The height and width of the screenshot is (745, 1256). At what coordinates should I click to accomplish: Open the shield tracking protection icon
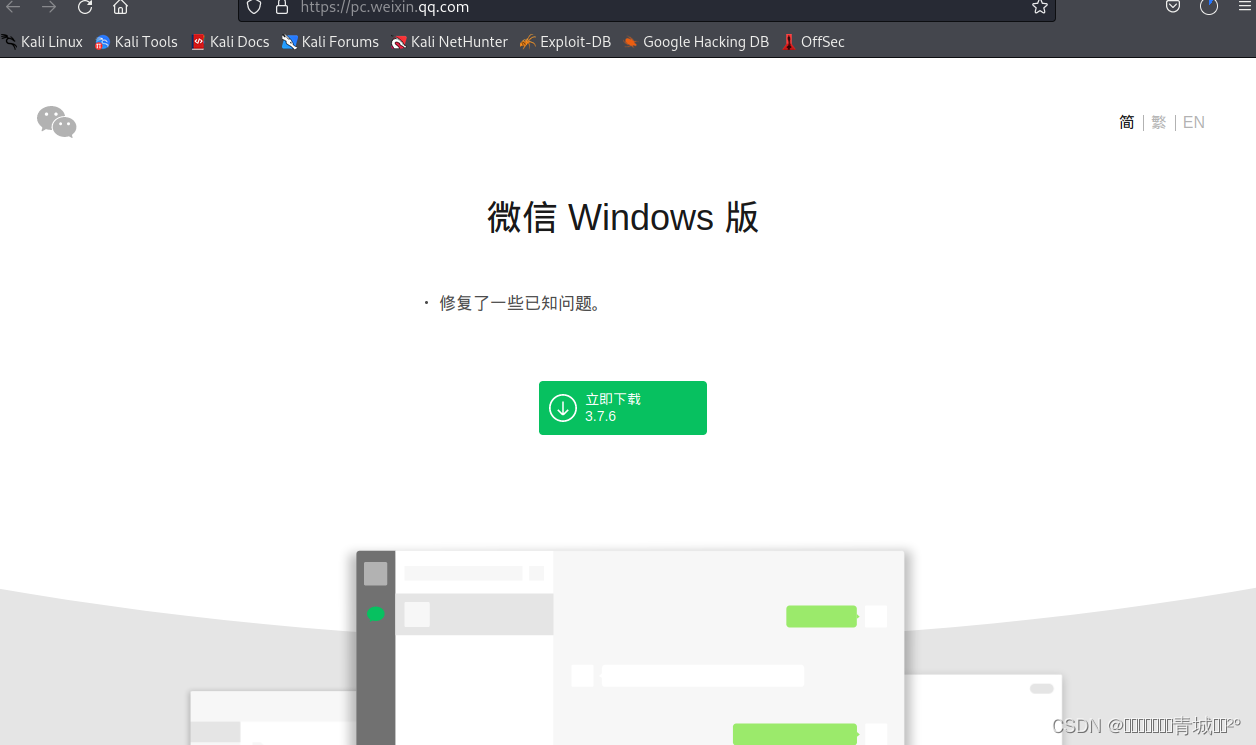pyautogui.click(x=254, y=7)
